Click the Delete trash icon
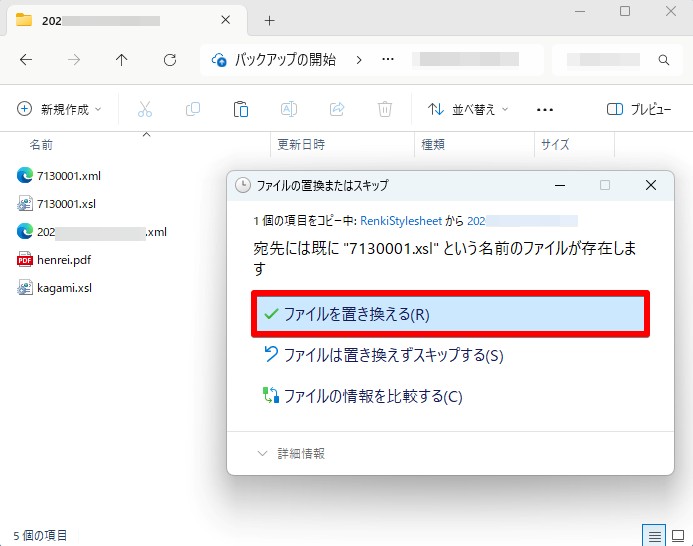 [385, 109]
